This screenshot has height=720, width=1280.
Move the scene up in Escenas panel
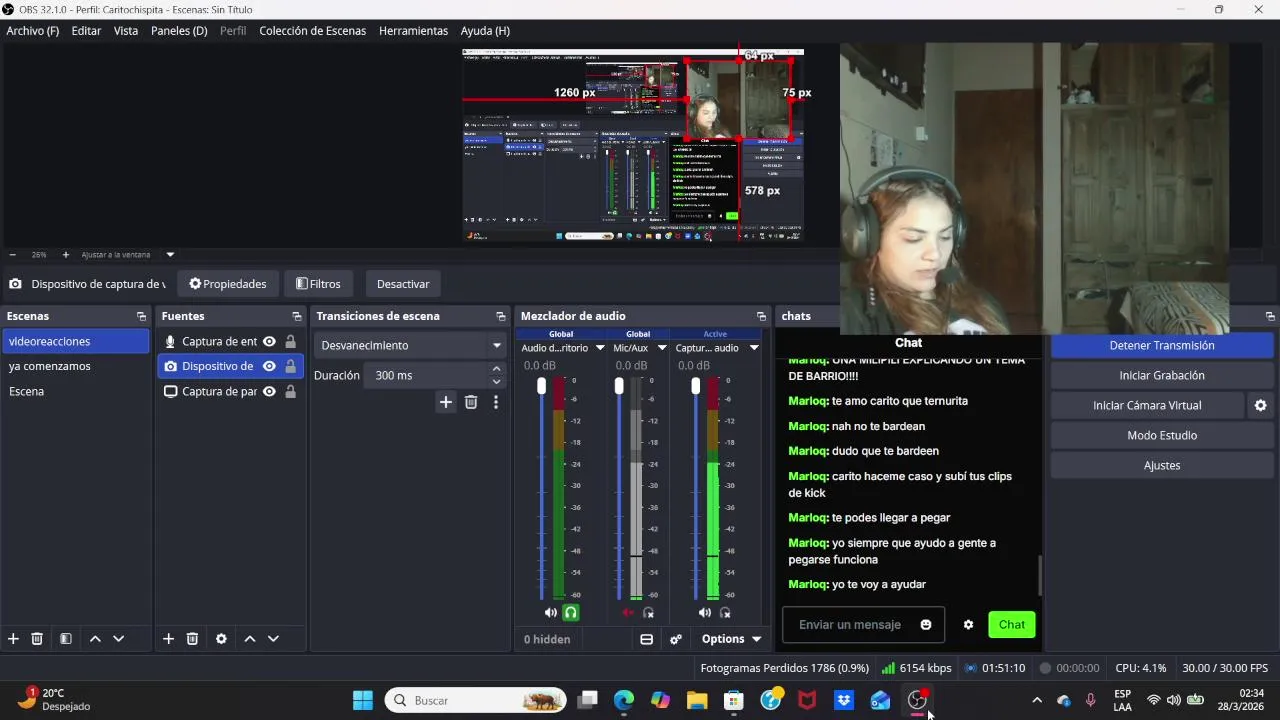pos(95,639)
